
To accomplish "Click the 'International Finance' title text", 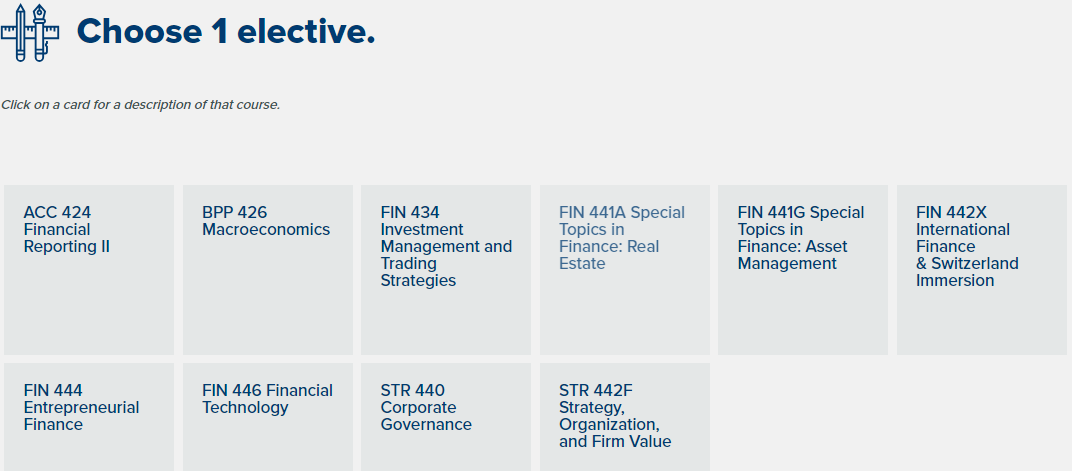I will coord(963,238).
